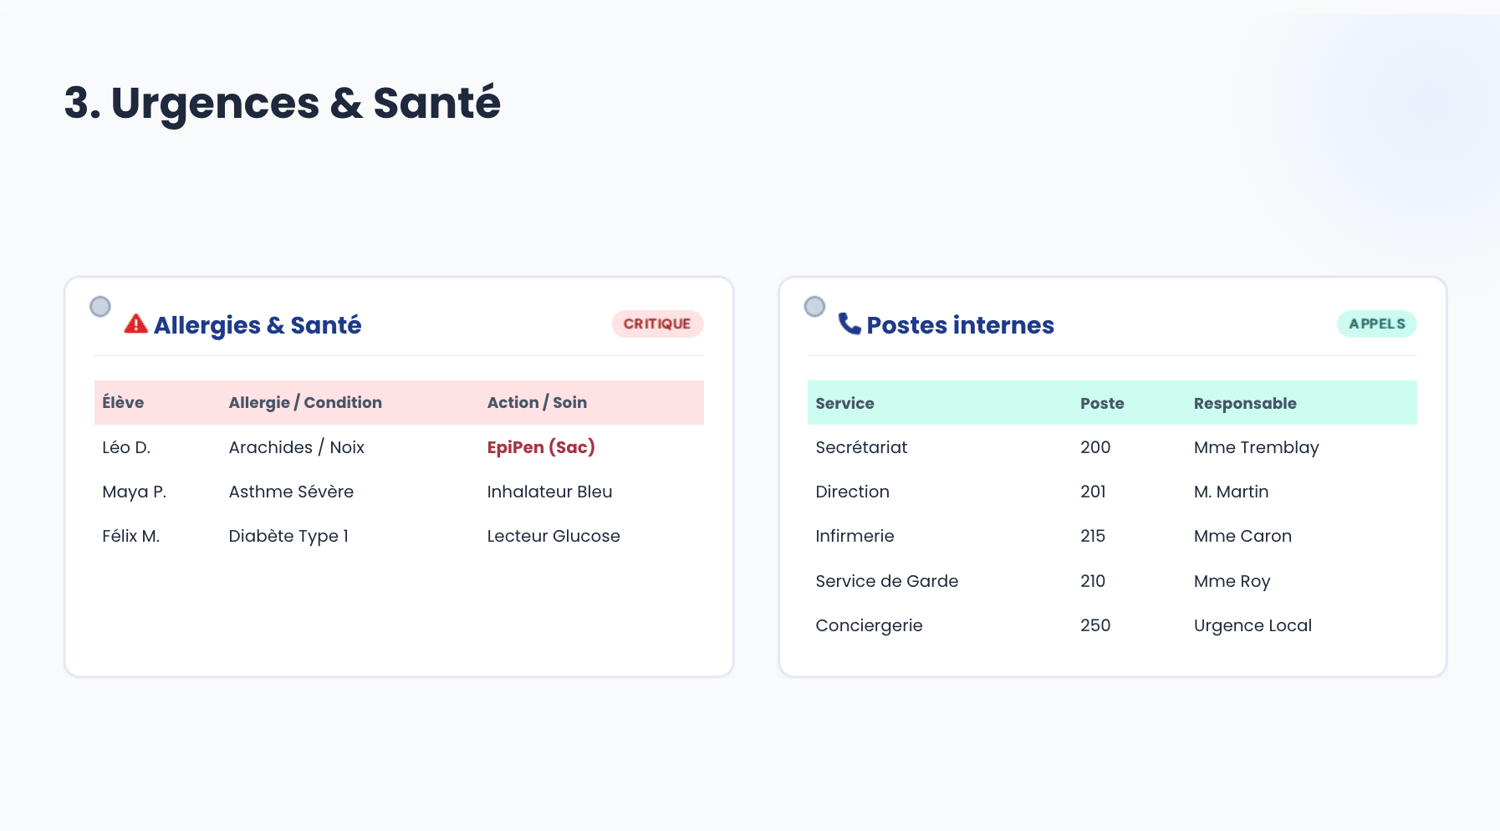Select the Allergie / Condition column header
Screen dimensions: 1500x831
[305, 403]
